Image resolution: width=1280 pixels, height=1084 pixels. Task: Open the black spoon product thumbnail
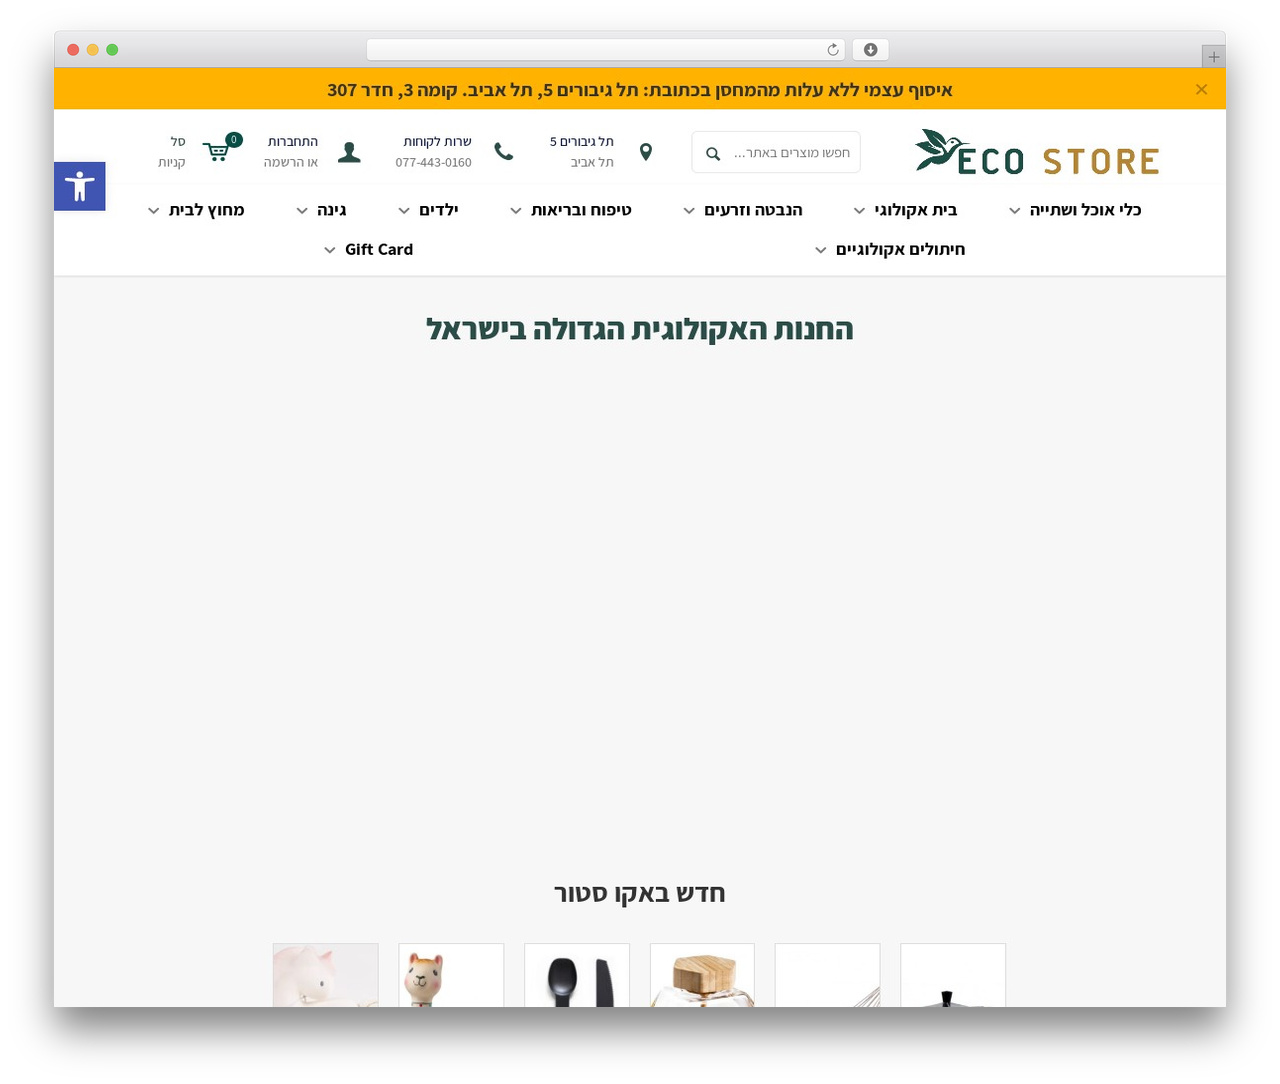pos(577,975)
